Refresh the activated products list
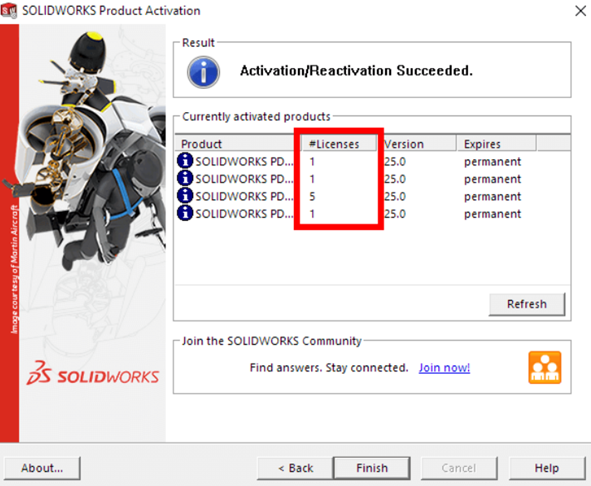This screenshot has width=591, height=486. point(527,304)
